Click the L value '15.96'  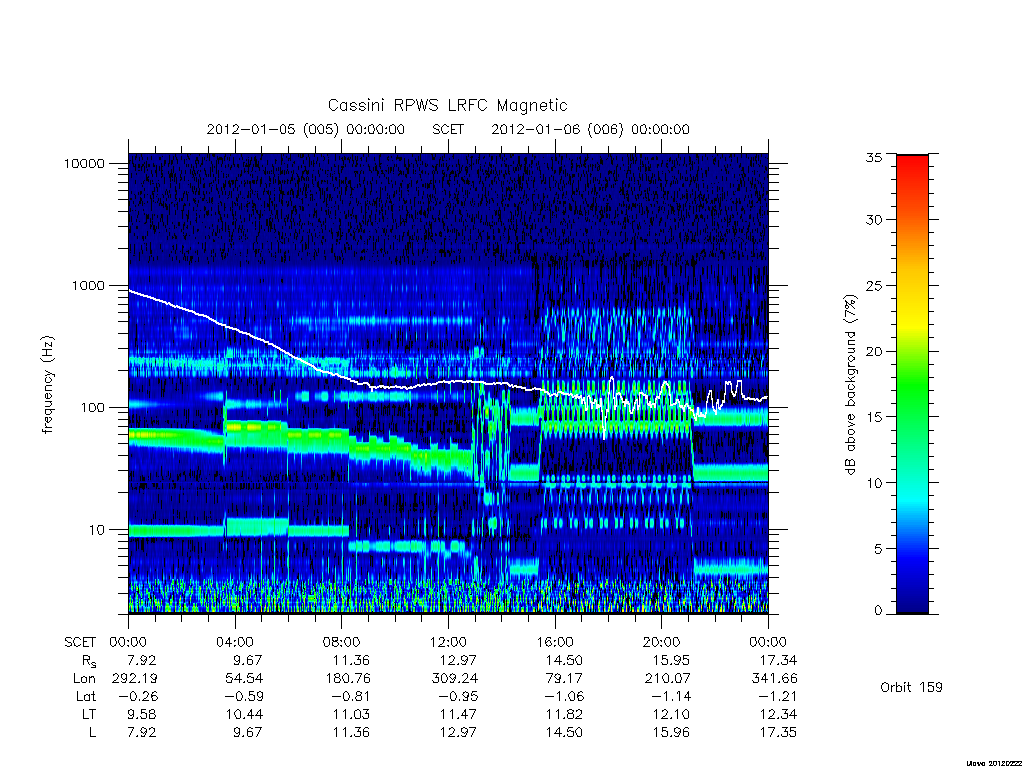671,732
